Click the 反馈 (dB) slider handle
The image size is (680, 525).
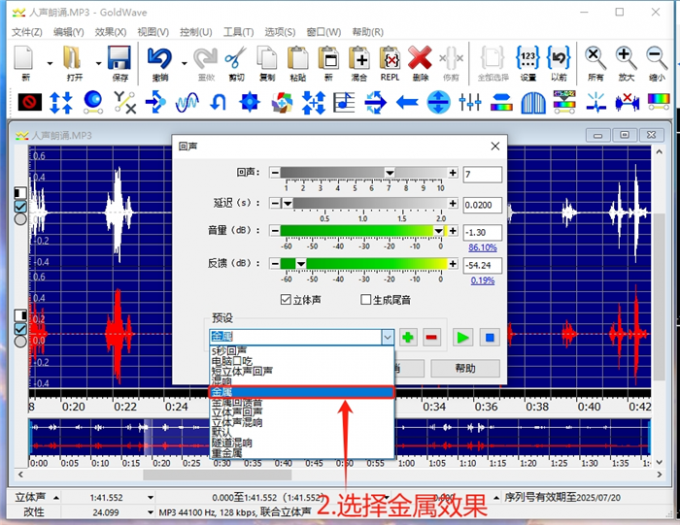pos(301,264)
